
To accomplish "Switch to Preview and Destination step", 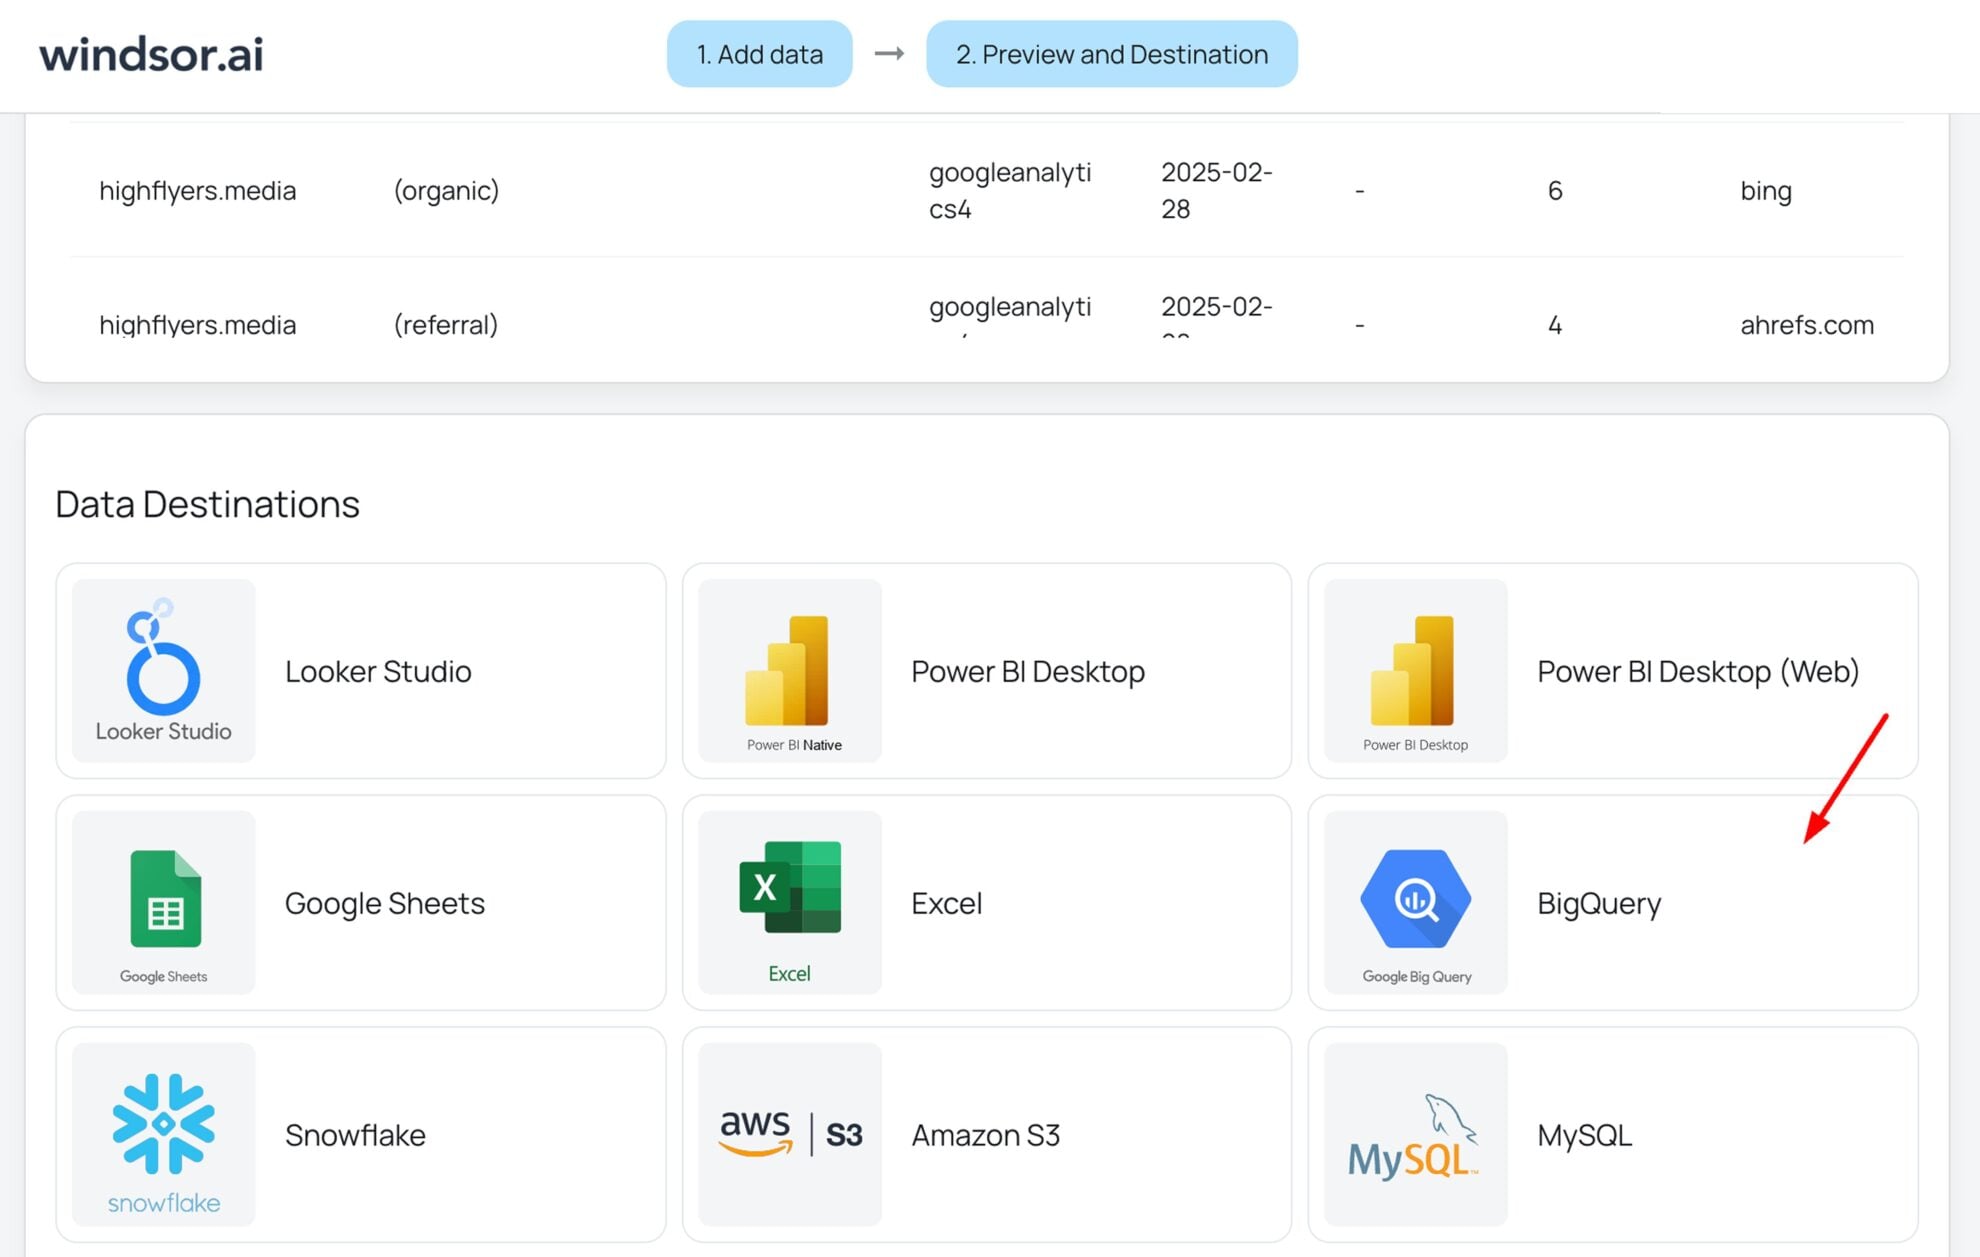I will (x=1110, y=54).
